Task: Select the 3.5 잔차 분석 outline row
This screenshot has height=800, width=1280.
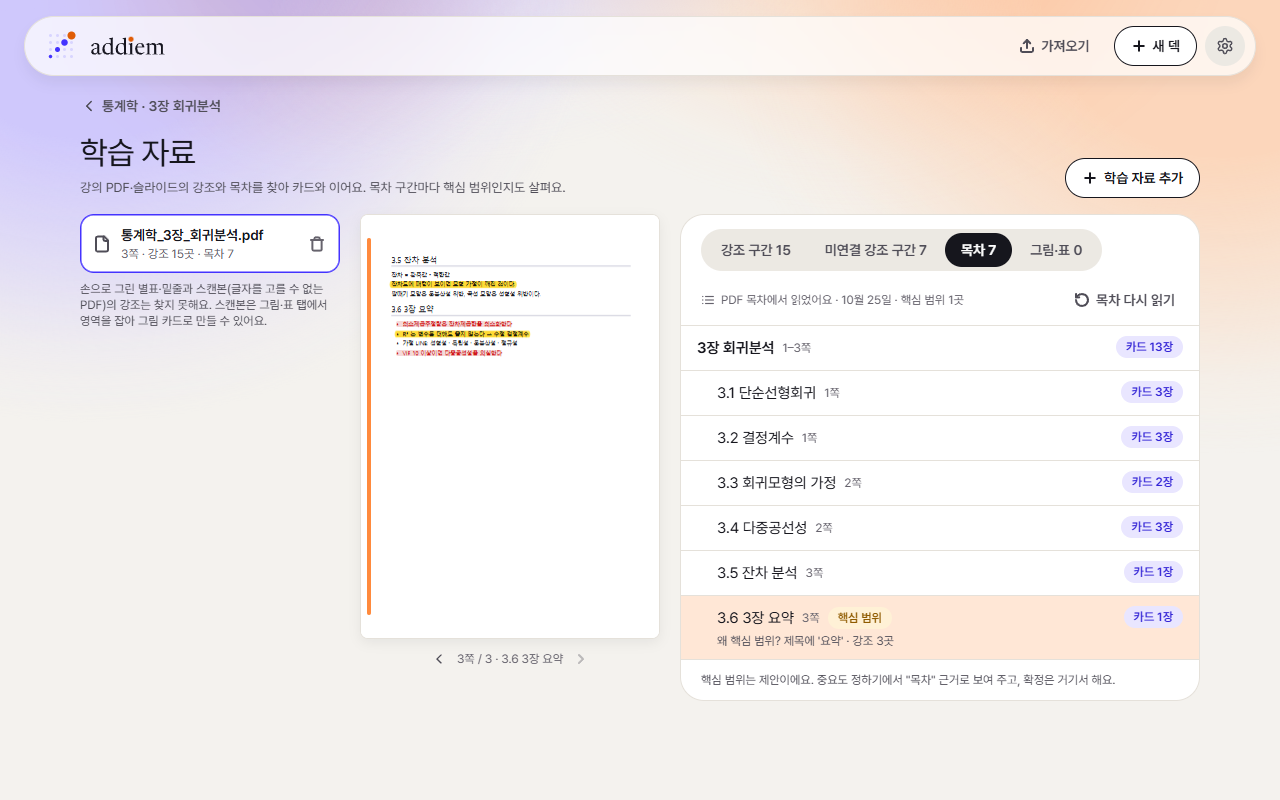Action: [x=940, y=573]
